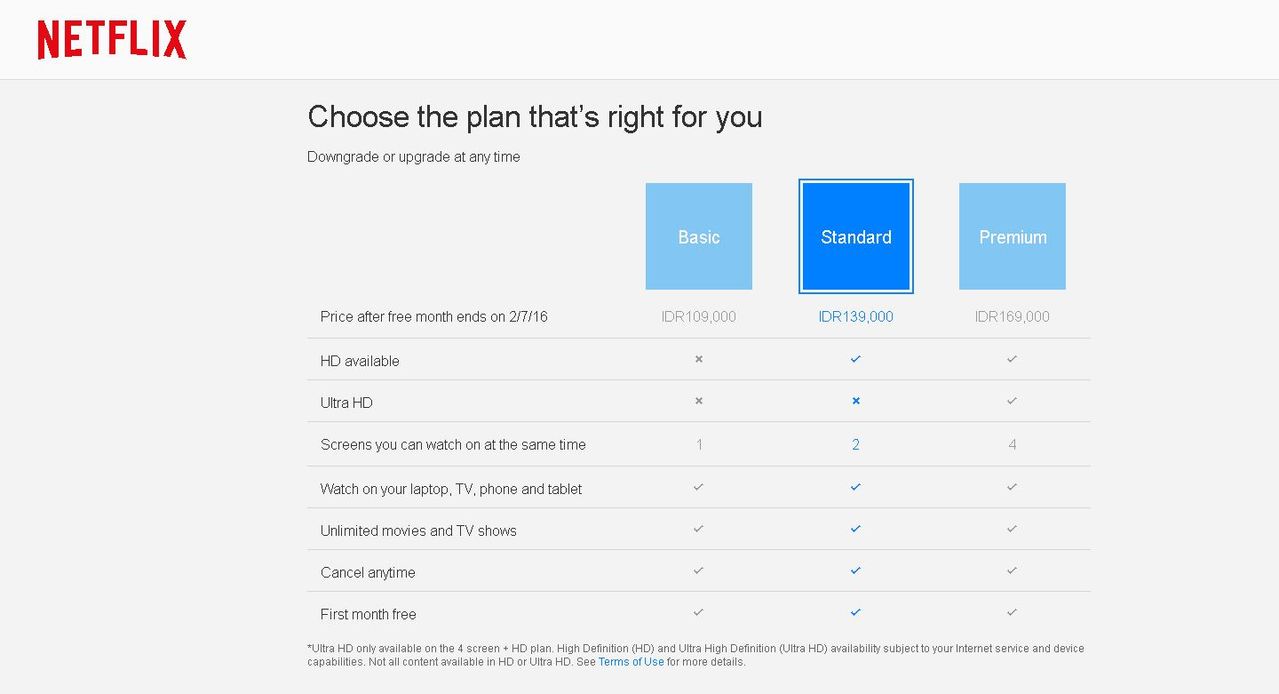Select the Standard plan tile

click(x=856, y=236)
